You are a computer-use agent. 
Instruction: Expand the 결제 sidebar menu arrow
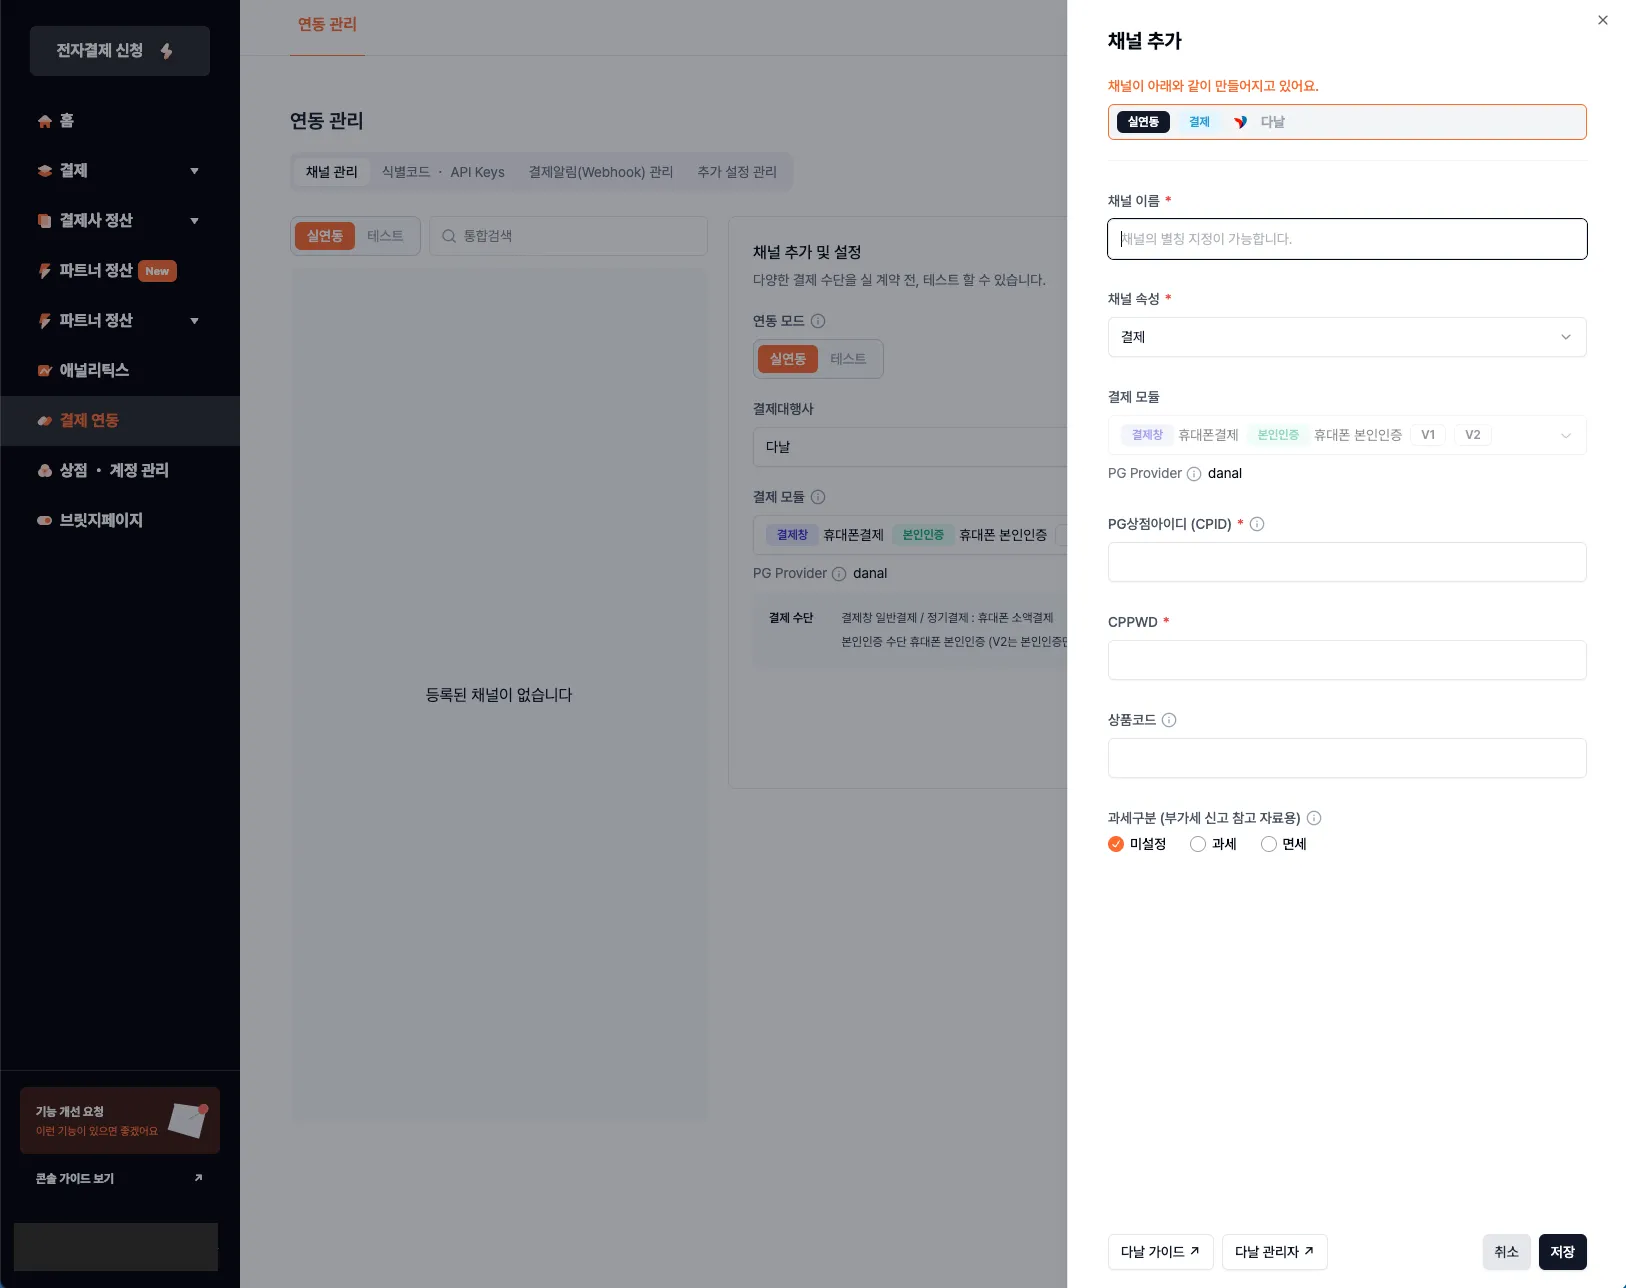pos(194,171)
